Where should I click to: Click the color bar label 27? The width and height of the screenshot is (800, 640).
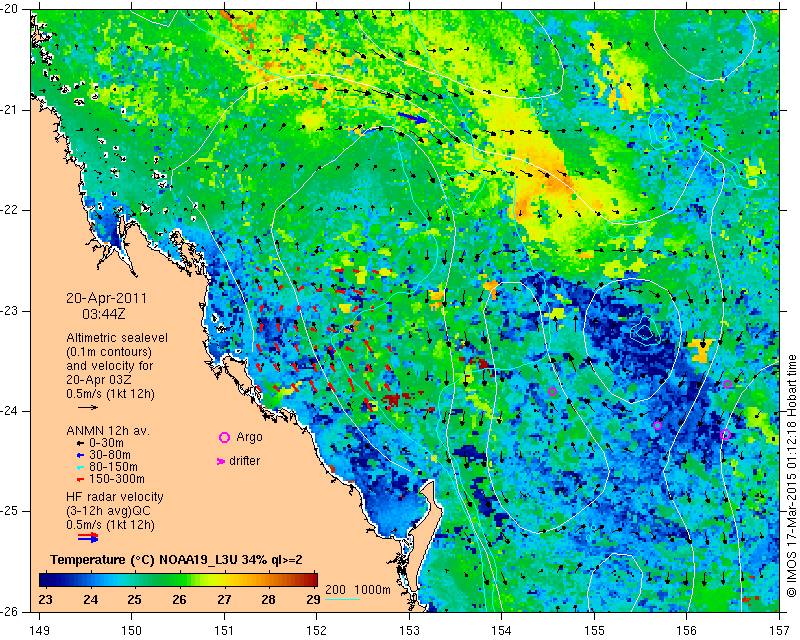coord(224,600)
